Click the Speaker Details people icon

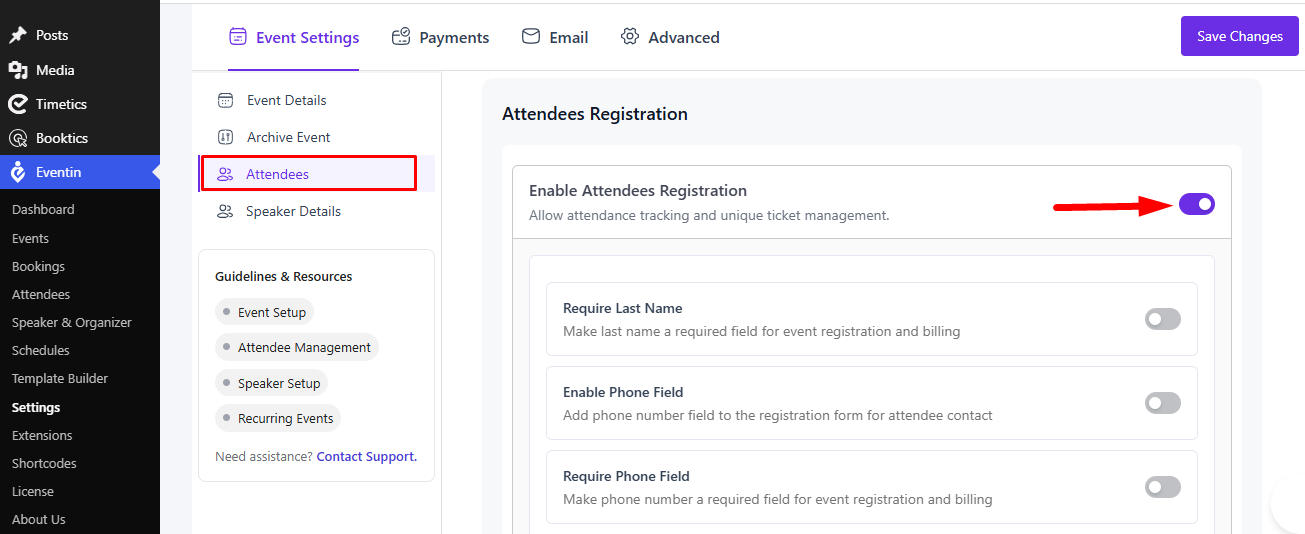(226, 211)
